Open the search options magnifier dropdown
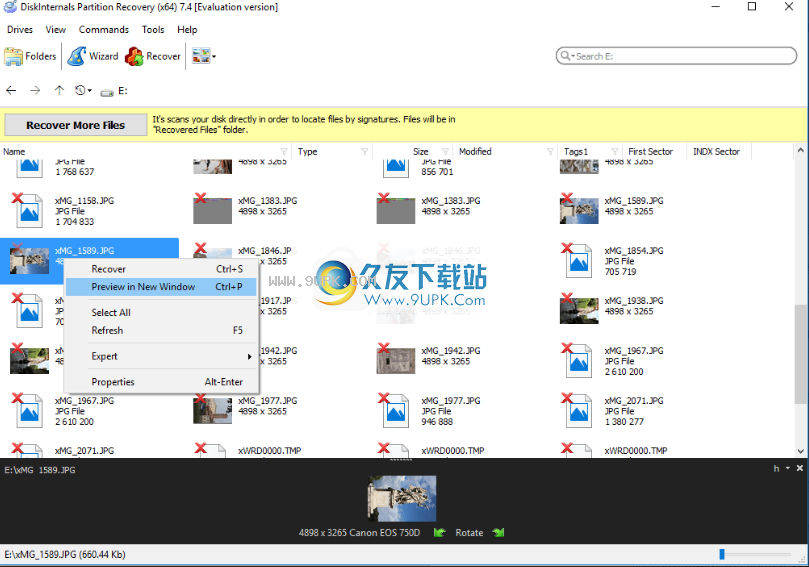 [568, 56]
